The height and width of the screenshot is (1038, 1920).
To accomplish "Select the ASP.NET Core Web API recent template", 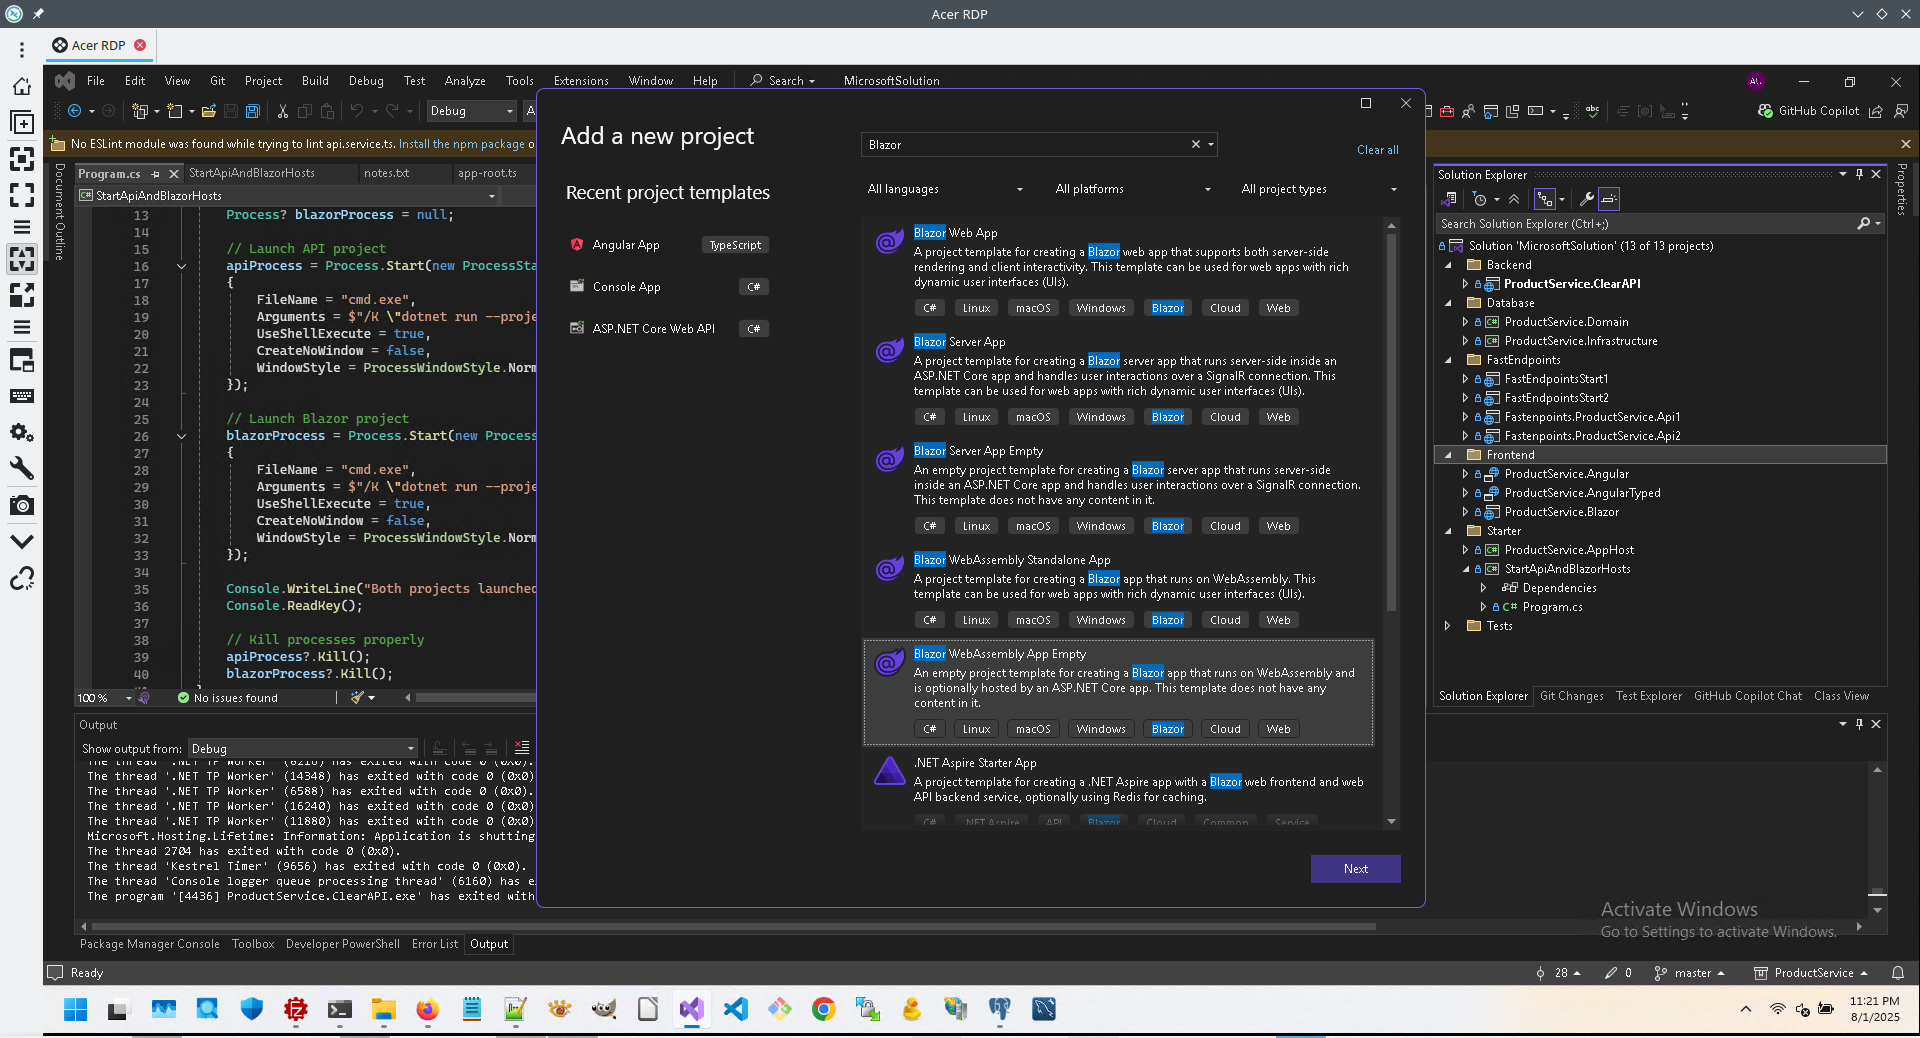I will click(x=668, y=329).
